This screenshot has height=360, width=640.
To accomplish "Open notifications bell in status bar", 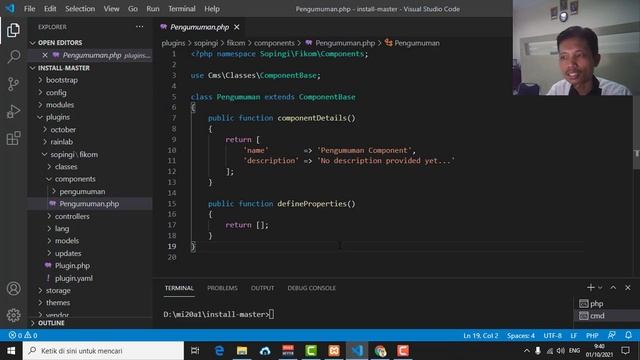I will point(629,335).
